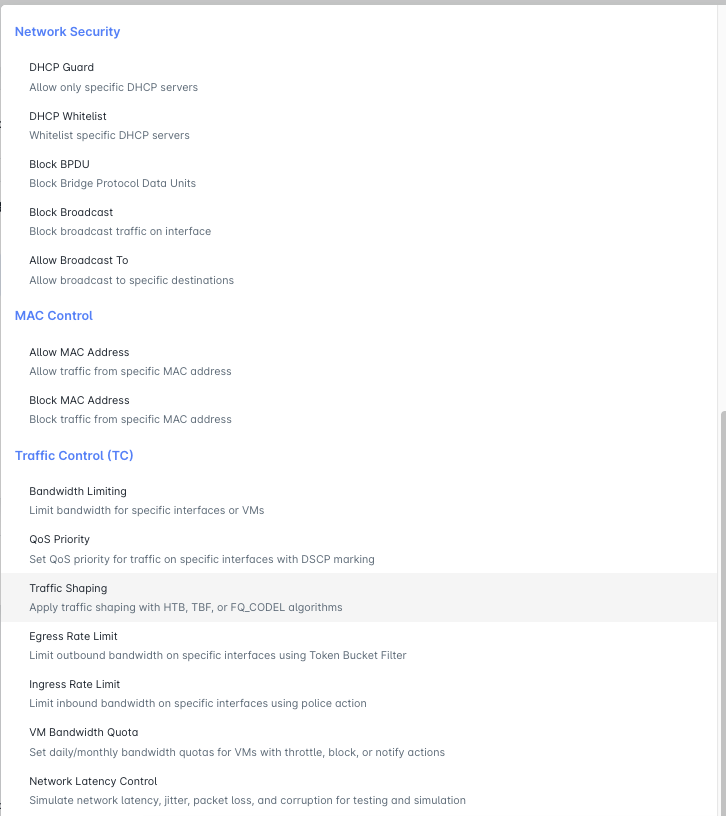Click the Traffic Control (TC) heading
This screenshot has width=726, height=816.
pos(74,456)
